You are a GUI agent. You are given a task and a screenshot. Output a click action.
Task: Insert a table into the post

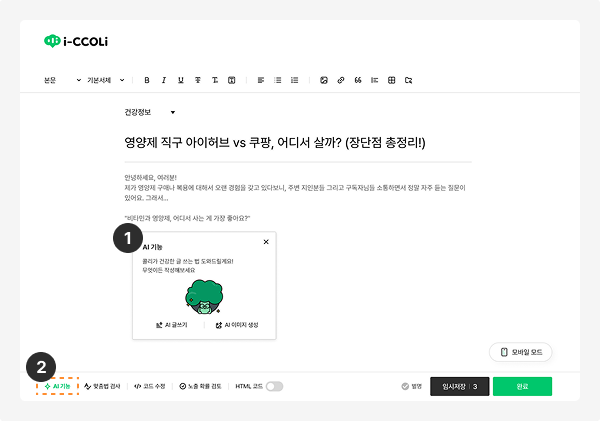[x=391, y=80]
